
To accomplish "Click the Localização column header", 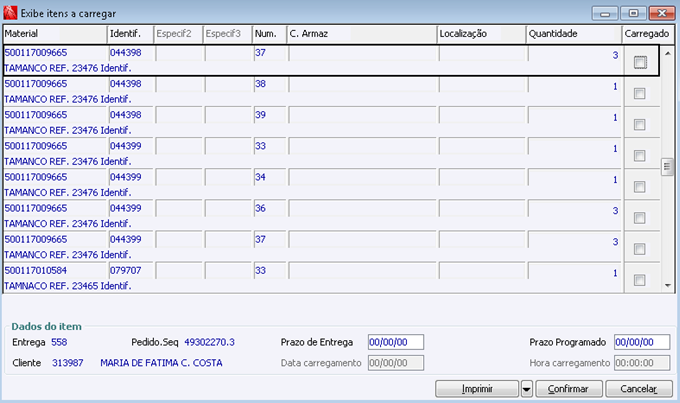I will click(481, 34).
